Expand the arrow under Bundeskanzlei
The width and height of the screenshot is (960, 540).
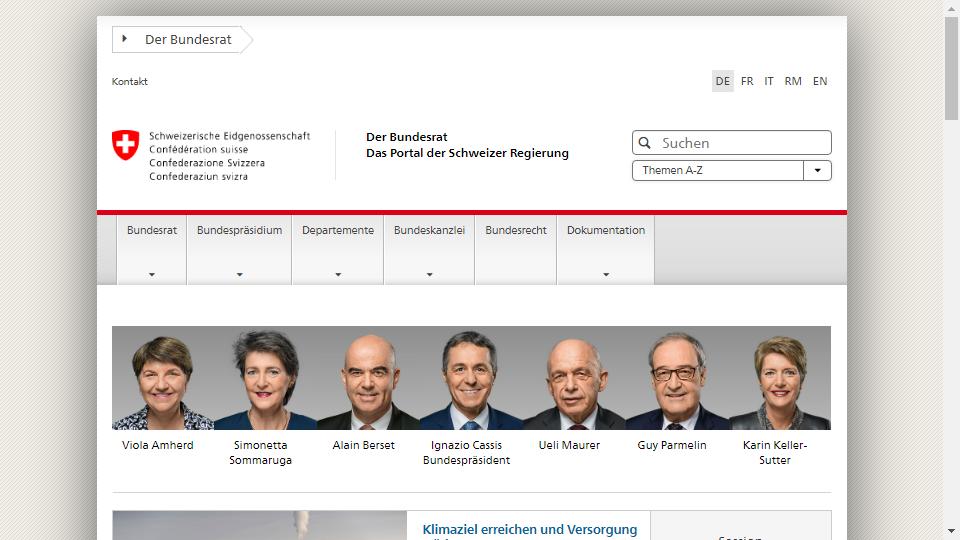[x=429, y=274]
